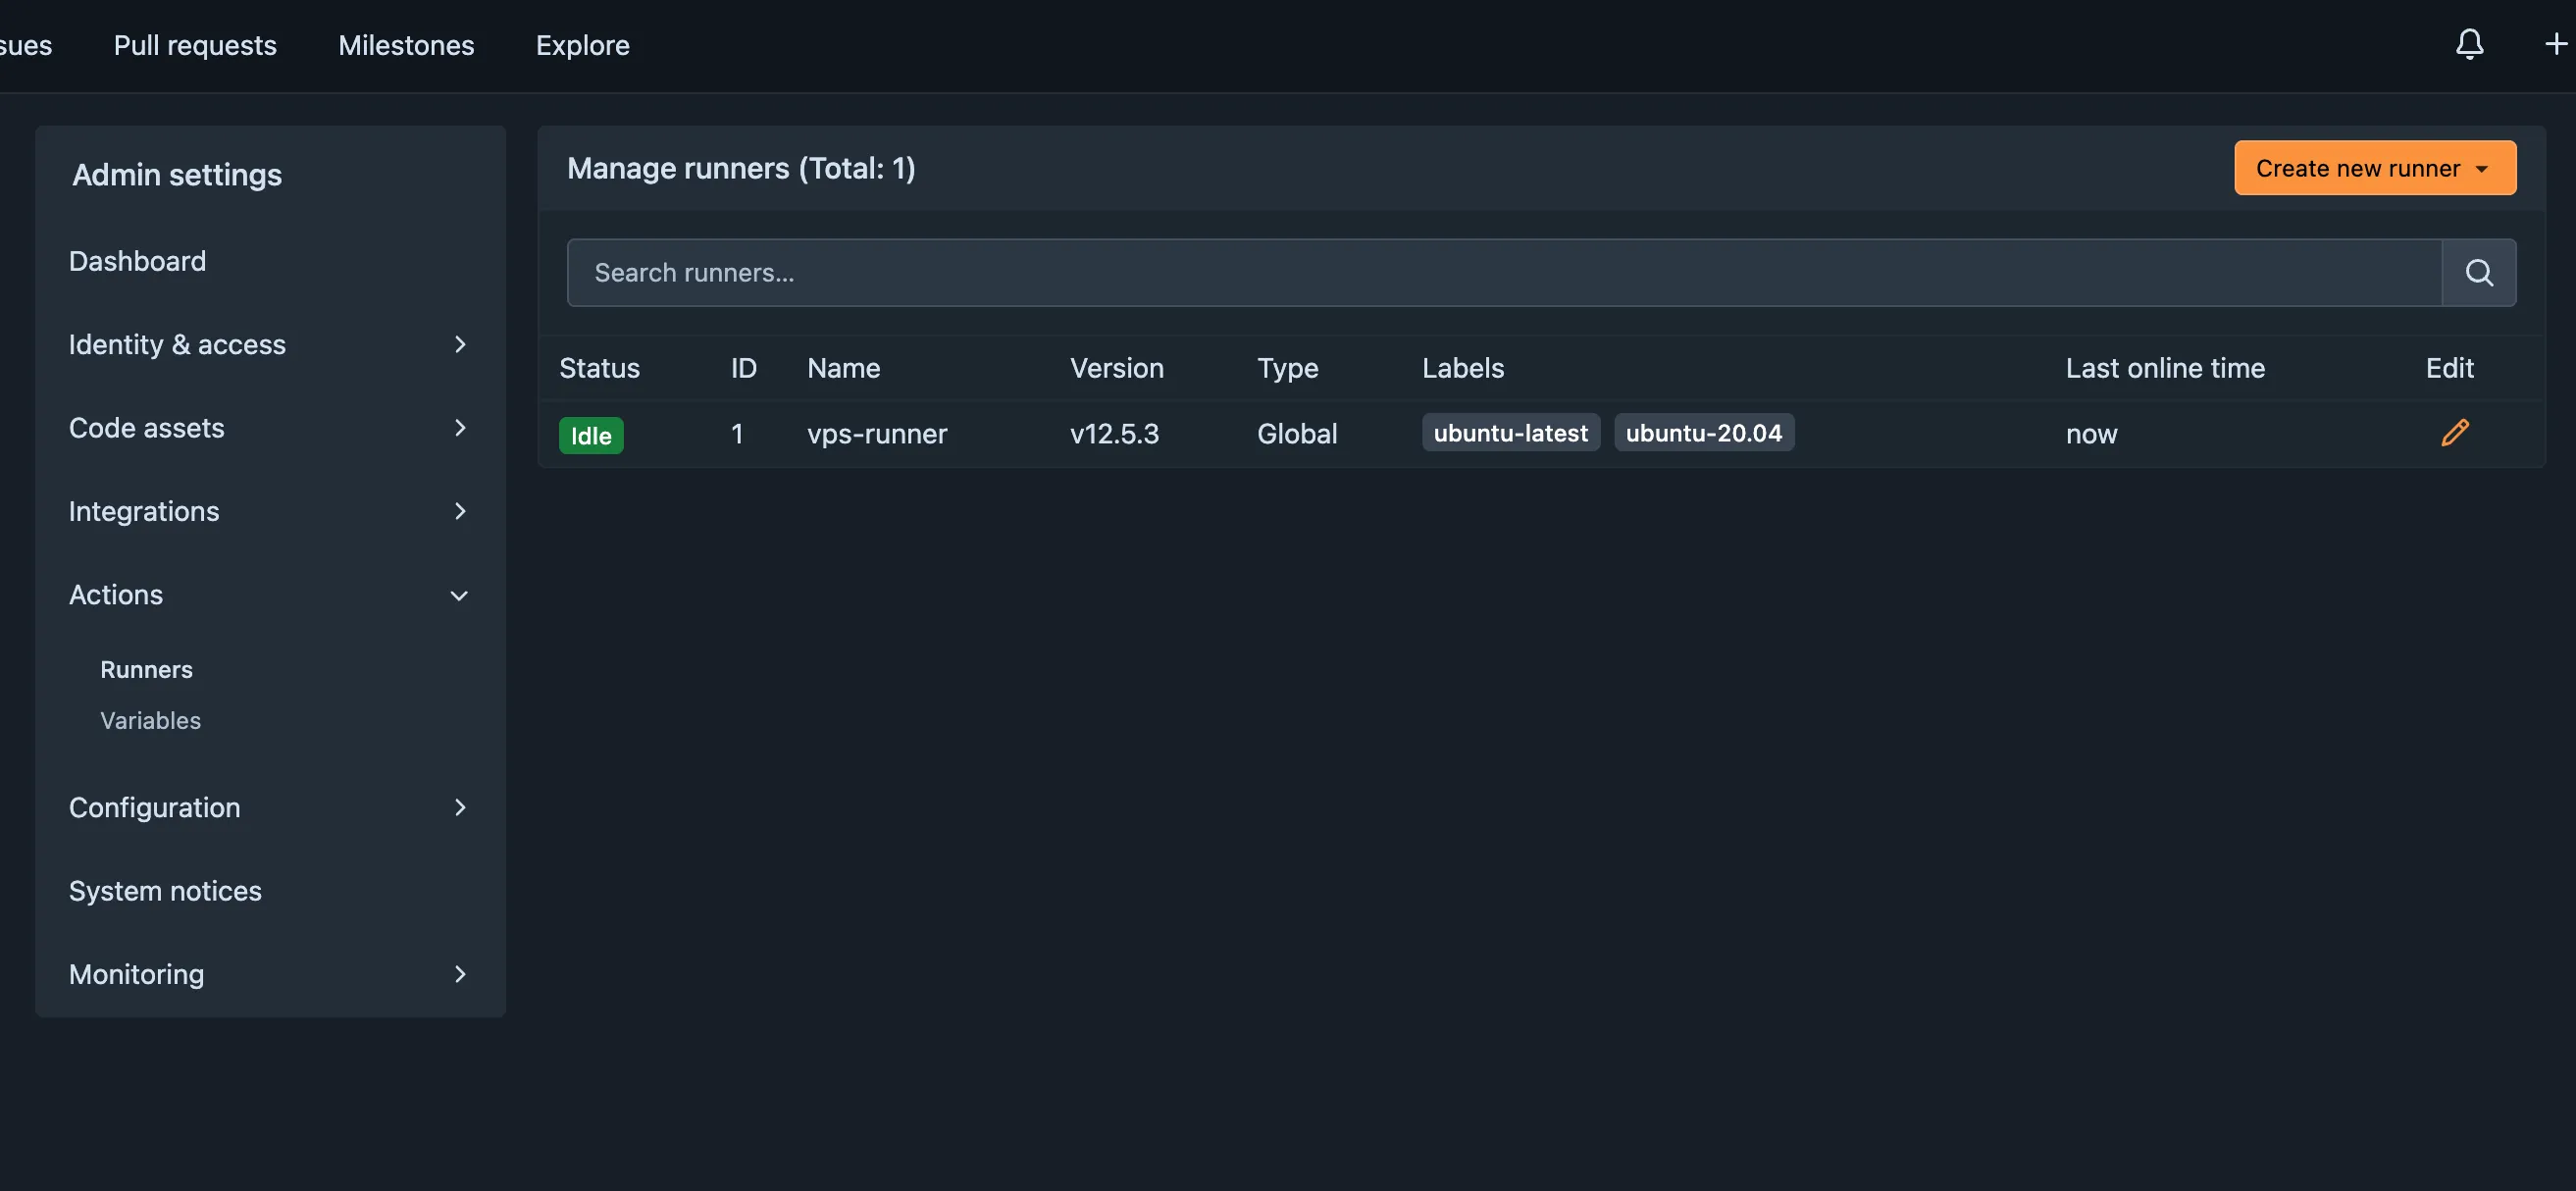Screen dimensions: 2576x1191
Task: Open the notifications bell
Action: pyautogui.click(x=2469, y=44)
